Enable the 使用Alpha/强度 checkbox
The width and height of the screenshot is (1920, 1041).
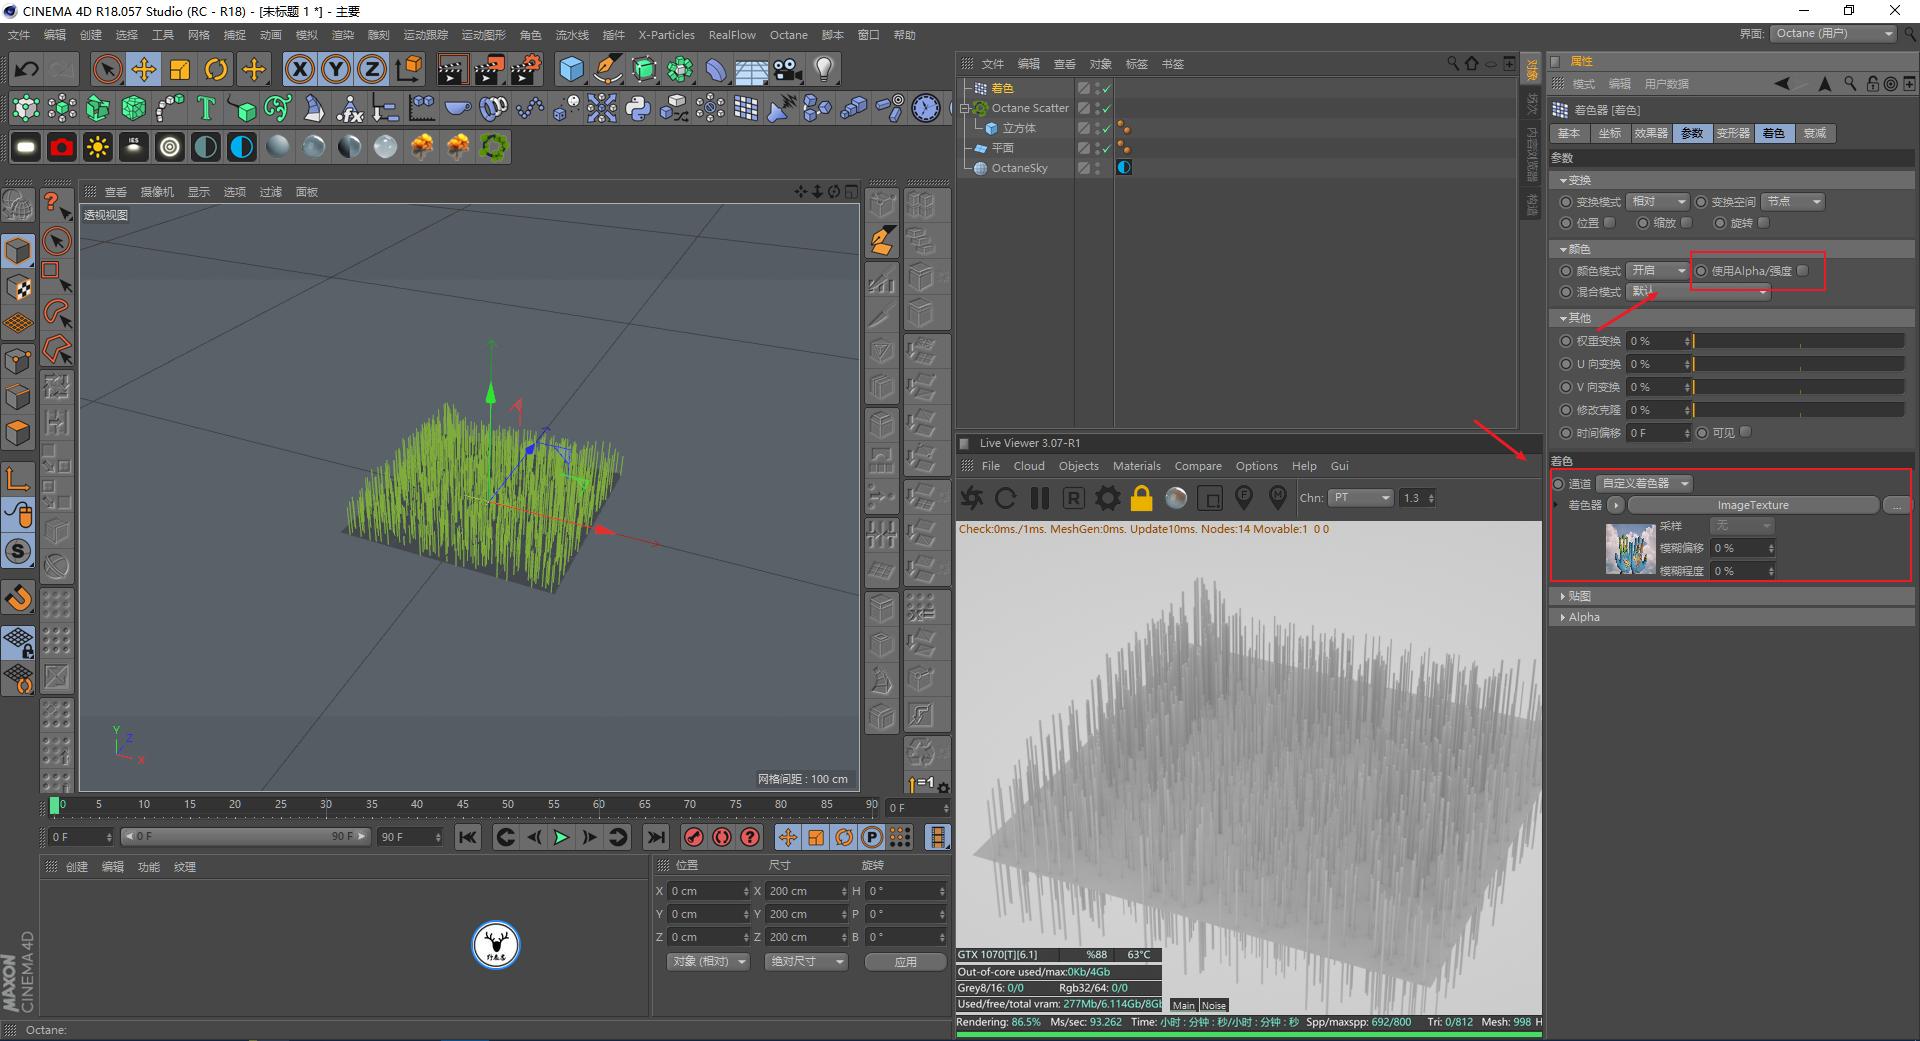1802,271
